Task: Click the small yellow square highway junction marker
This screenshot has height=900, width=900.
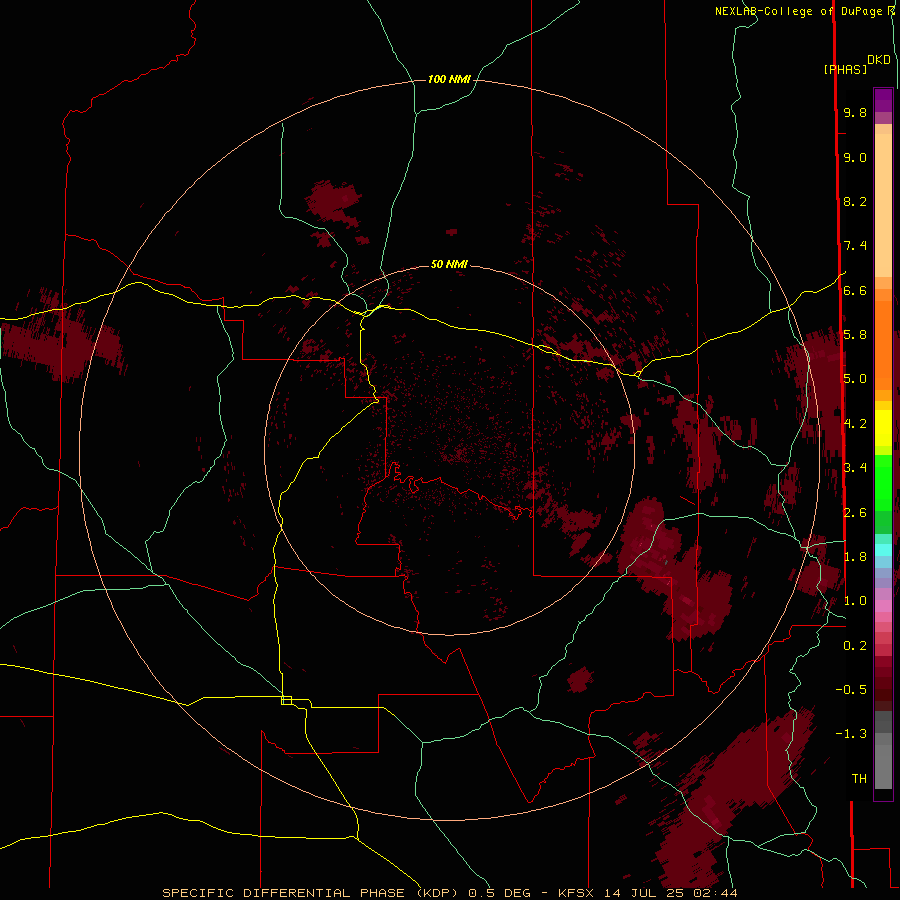Action: pyautogui.click(x=286, y=700)
